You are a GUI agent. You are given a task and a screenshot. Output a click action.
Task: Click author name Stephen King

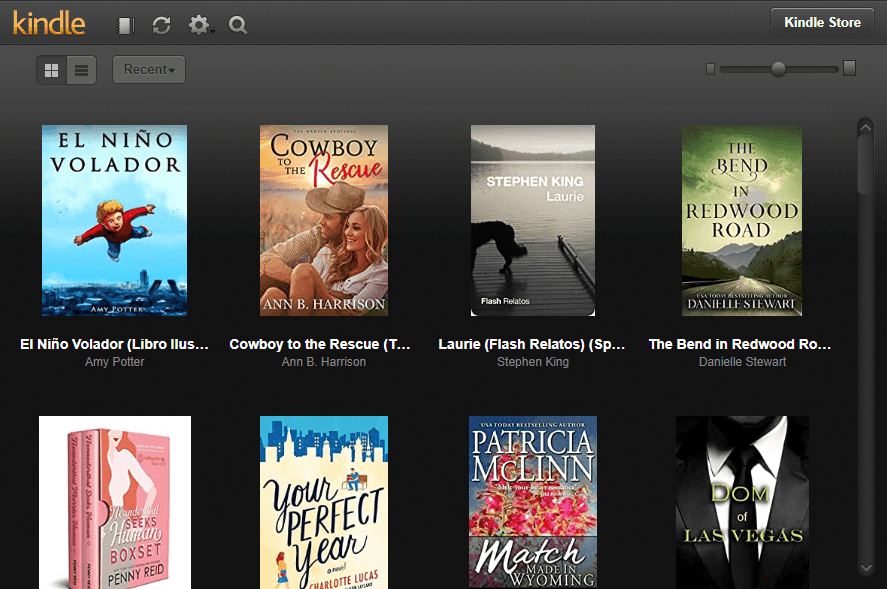pyautogui.click(x=533, y=362)
